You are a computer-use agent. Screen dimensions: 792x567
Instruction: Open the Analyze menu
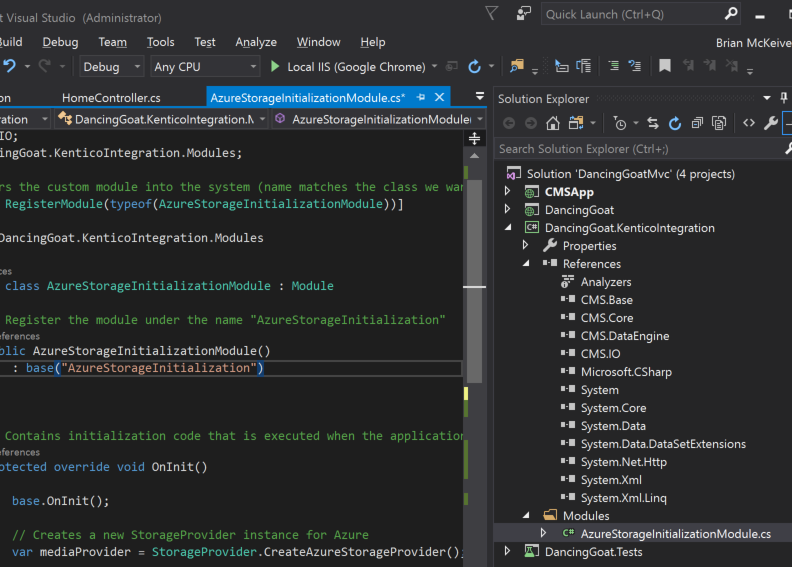click(256, 42)
